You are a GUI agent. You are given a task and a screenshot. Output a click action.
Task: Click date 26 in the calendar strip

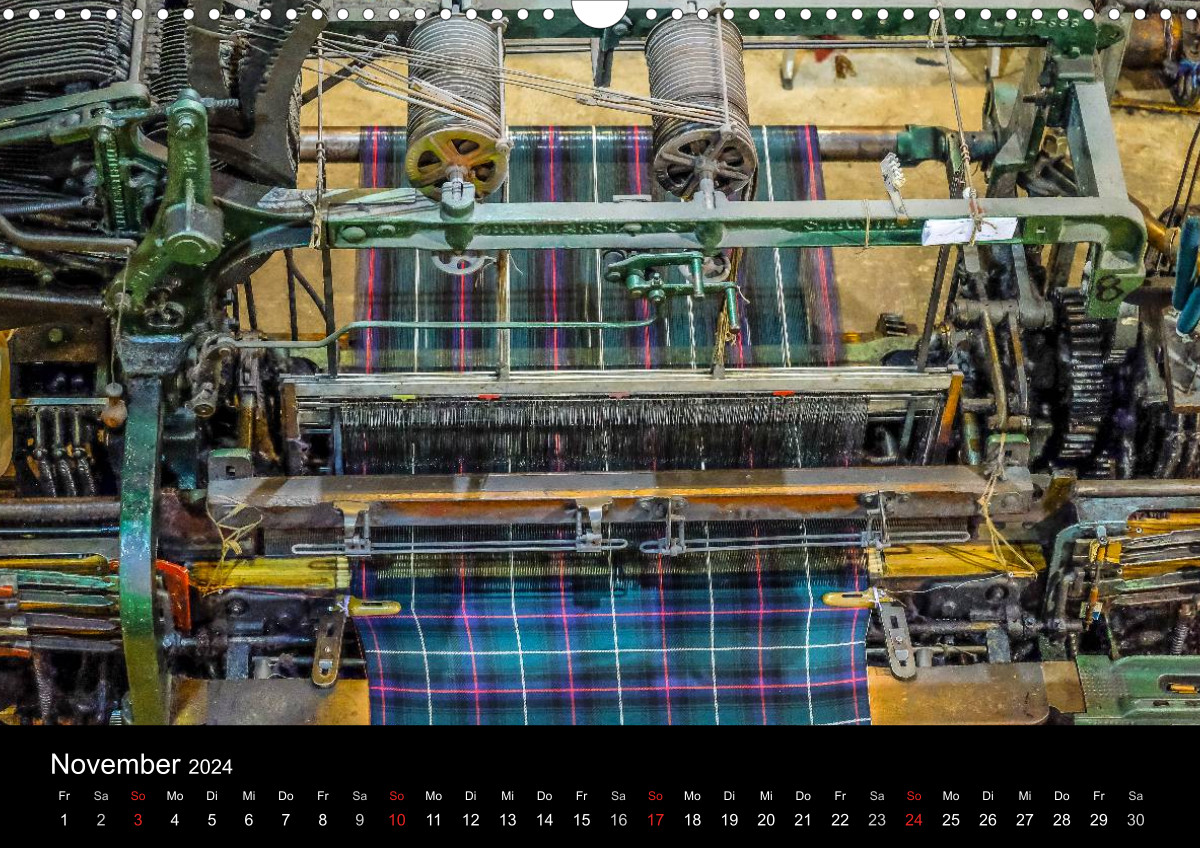988,820
